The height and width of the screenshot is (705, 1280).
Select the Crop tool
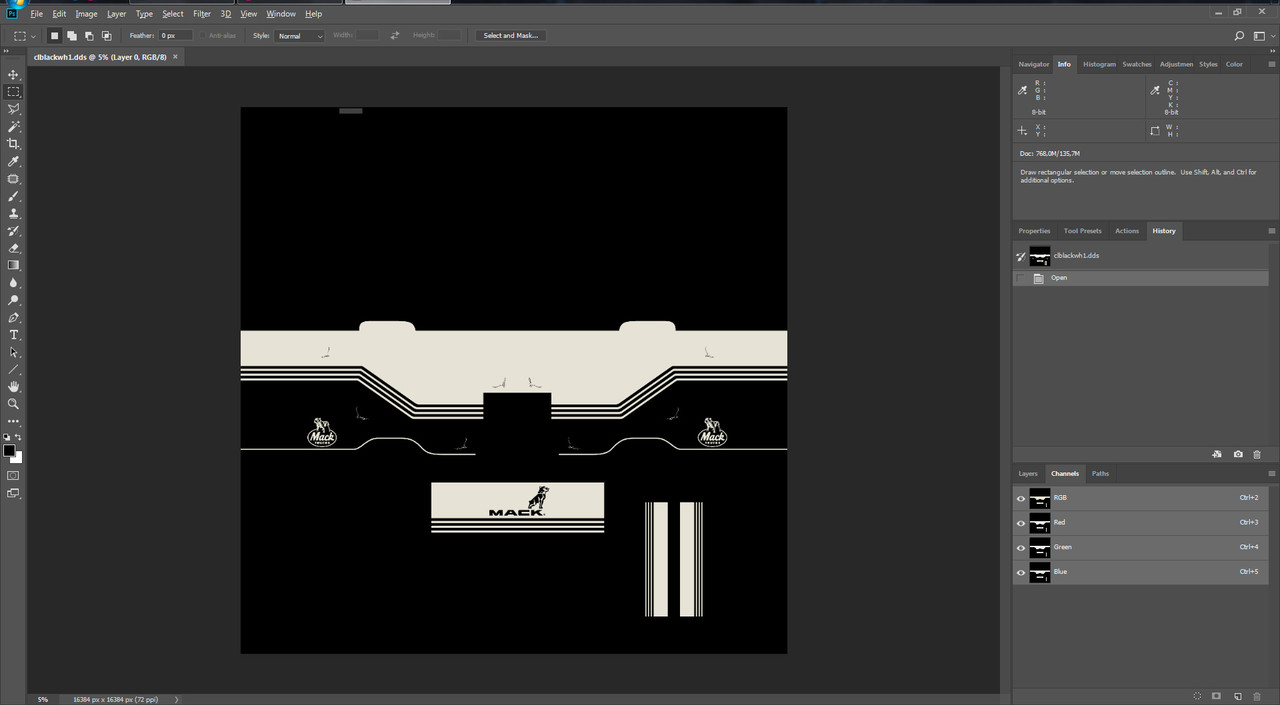[x=14, y=144]
